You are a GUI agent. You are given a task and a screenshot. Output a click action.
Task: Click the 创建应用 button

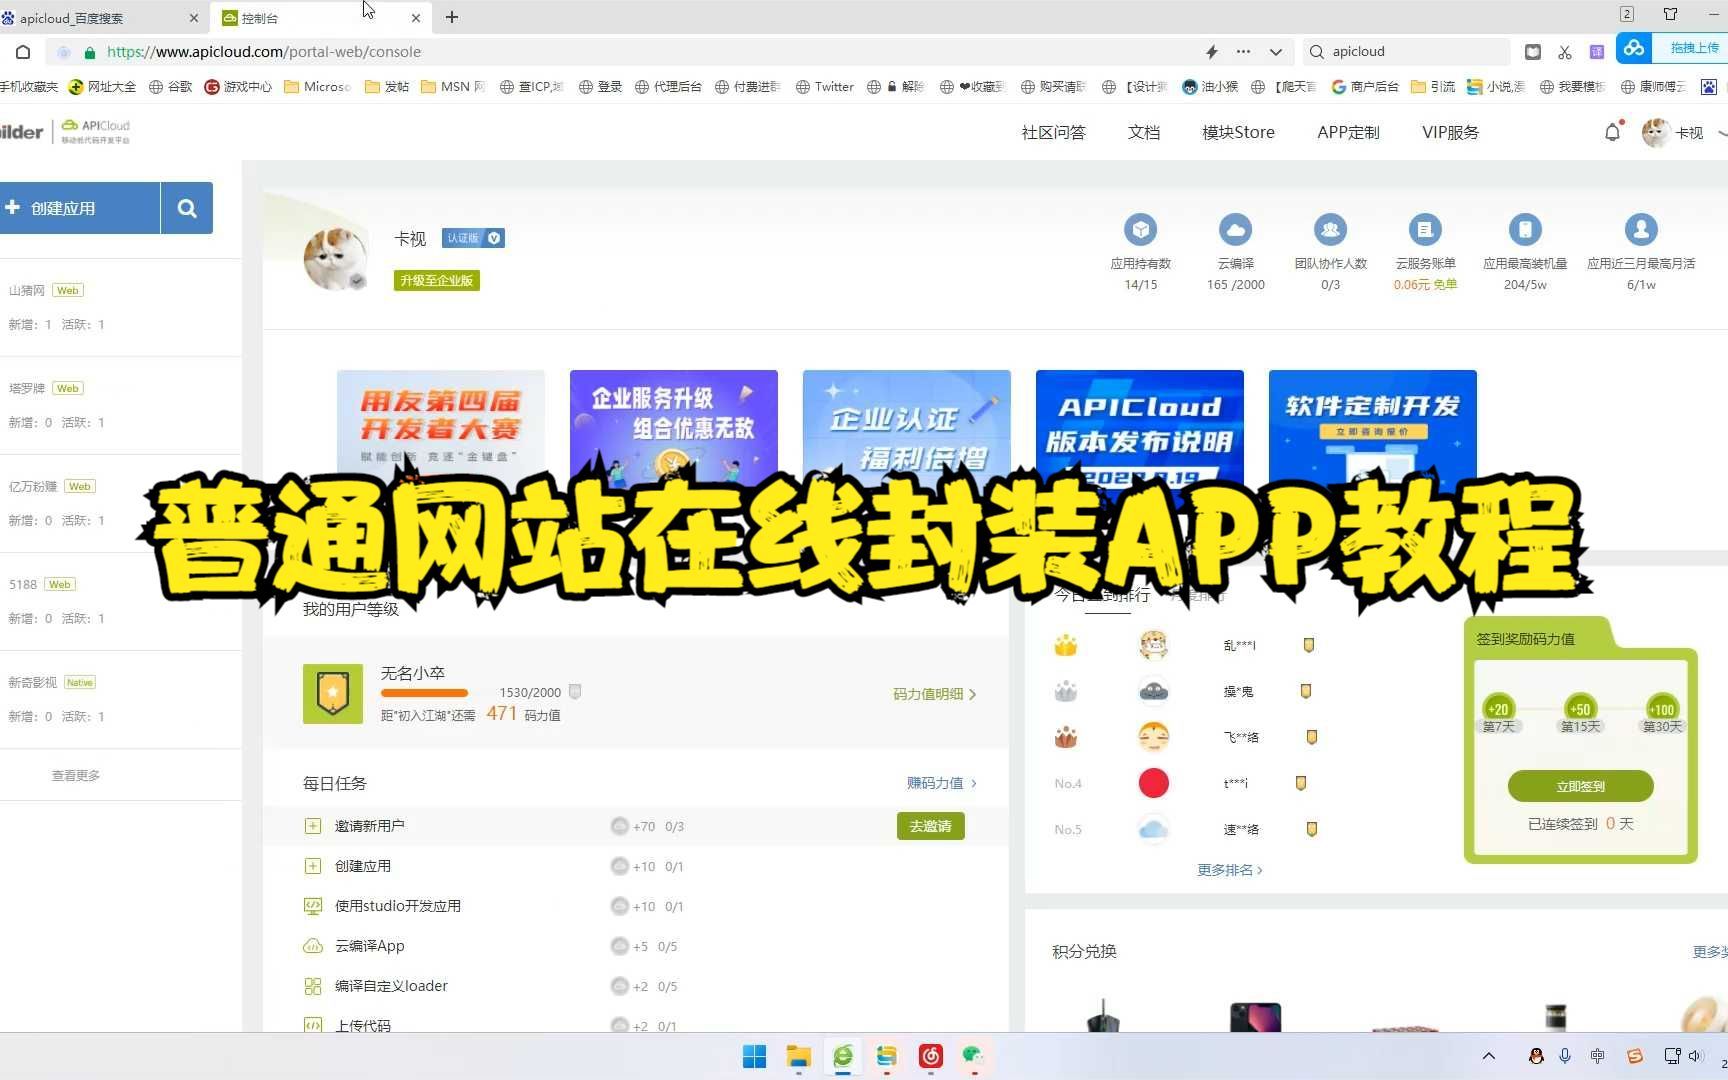click(x=80, y=208)
